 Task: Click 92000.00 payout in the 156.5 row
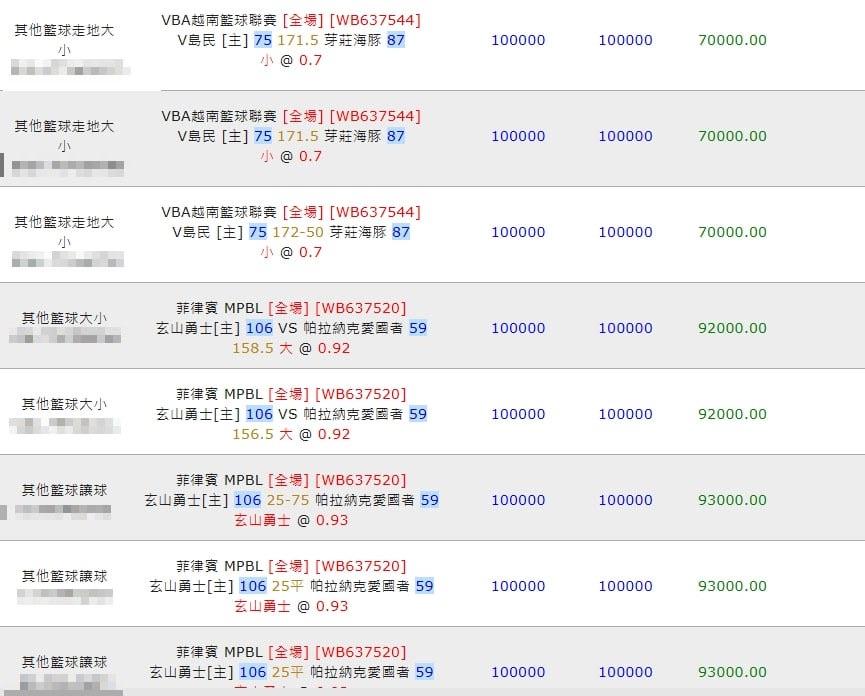tap(732, 414)
